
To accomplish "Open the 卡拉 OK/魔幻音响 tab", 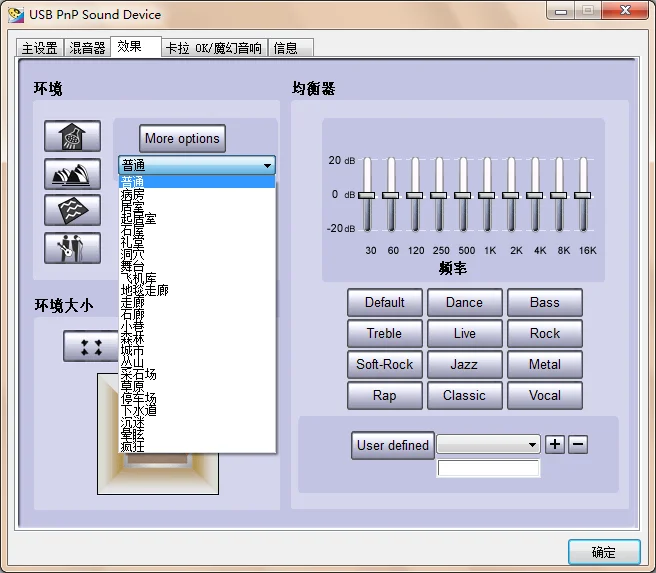I will (214, 48).
